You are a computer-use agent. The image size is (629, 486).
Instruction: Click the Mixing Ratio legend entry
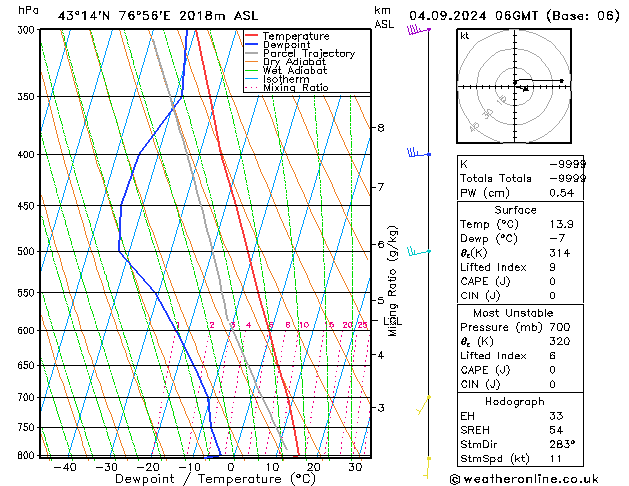(x=295, y=88)
